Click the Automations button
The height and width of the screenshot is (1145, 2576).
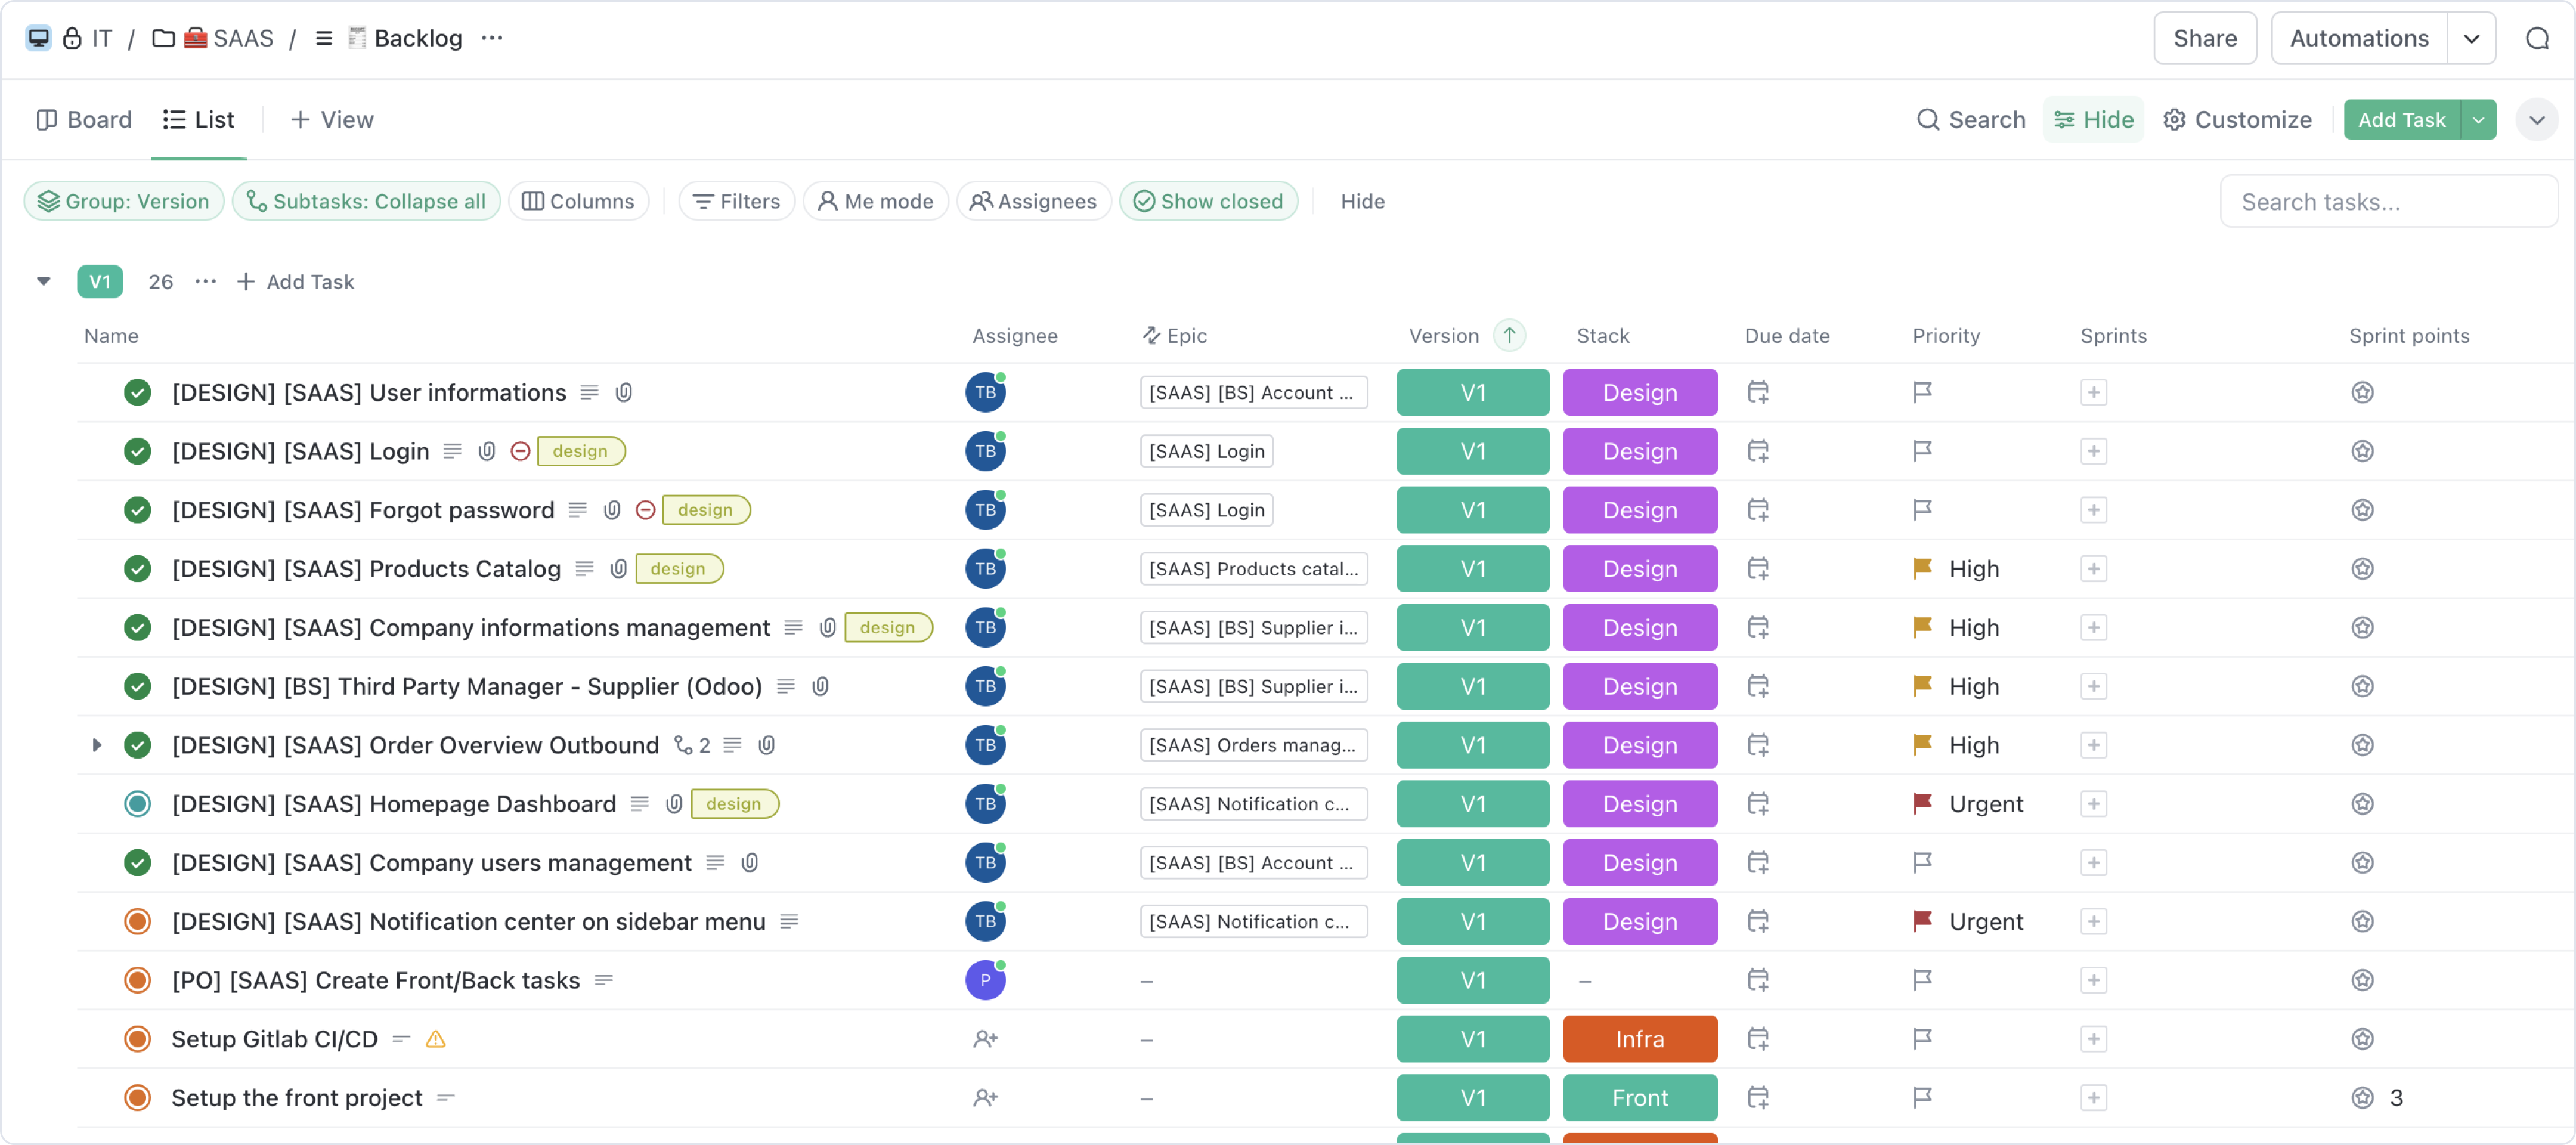[2358, 38]
